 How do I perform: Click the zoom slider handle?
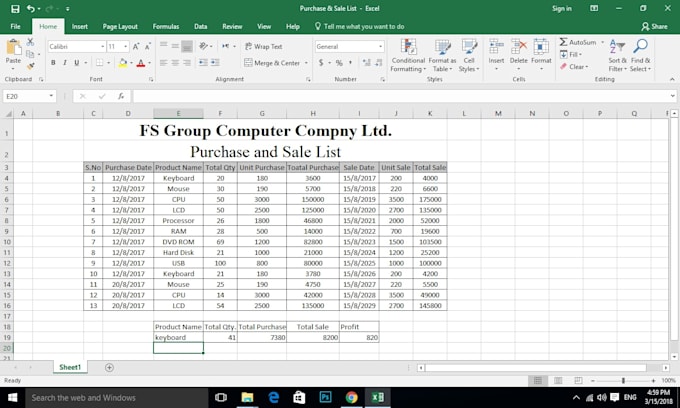[623, 381]
